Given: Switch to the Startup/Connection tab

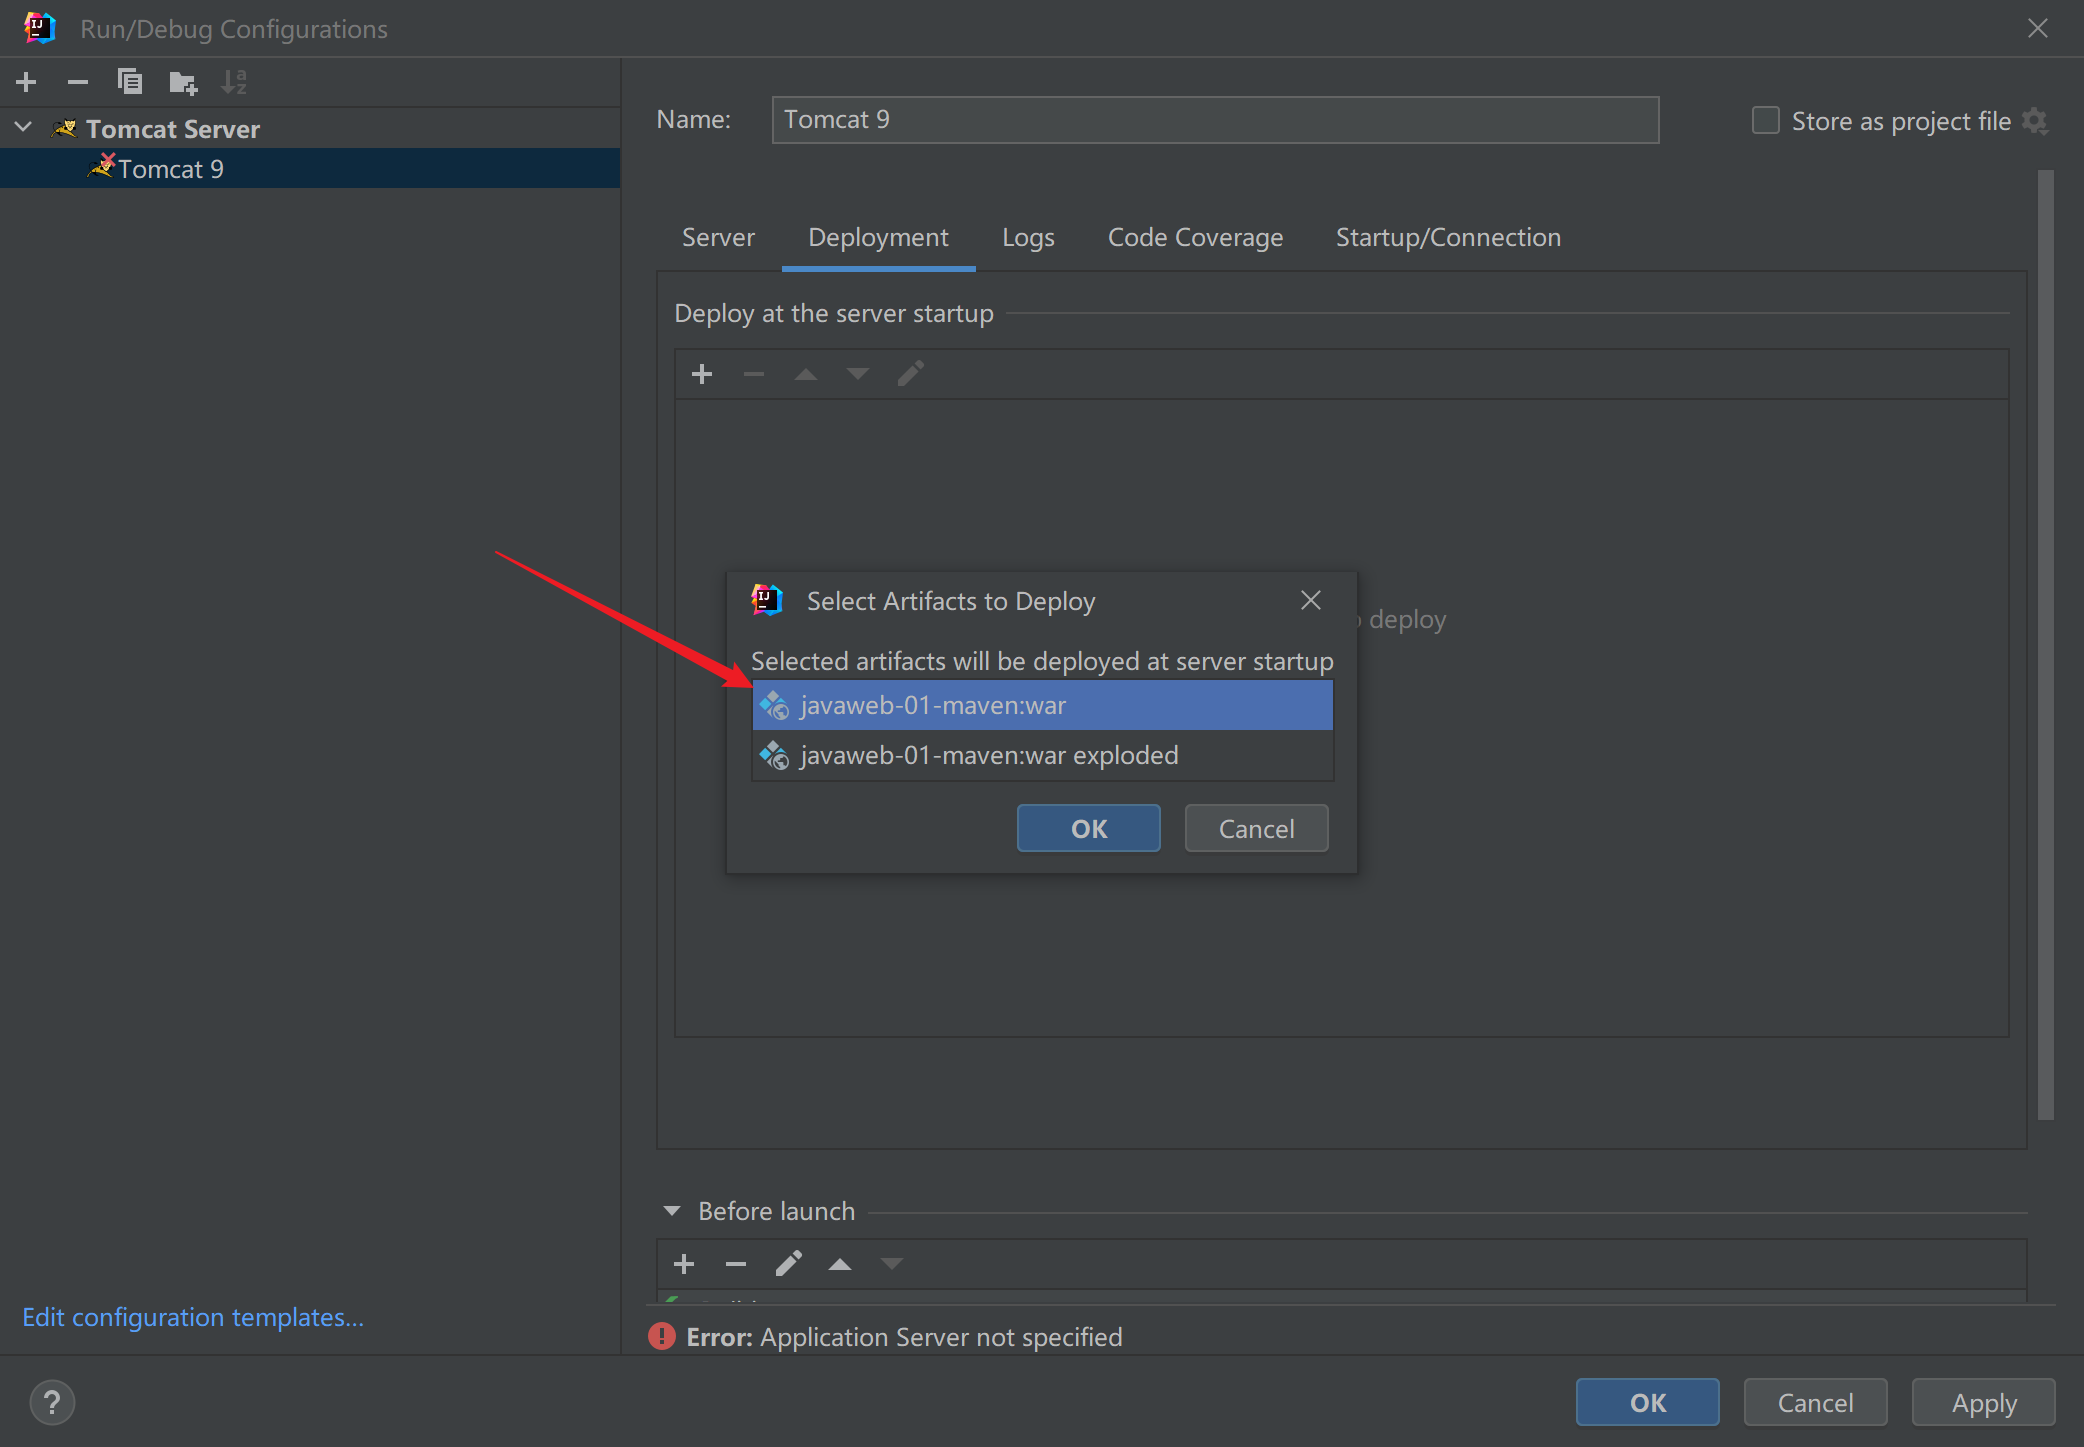Looking at the screenshot, I should pyautogui.click(x=1448, y=238).
